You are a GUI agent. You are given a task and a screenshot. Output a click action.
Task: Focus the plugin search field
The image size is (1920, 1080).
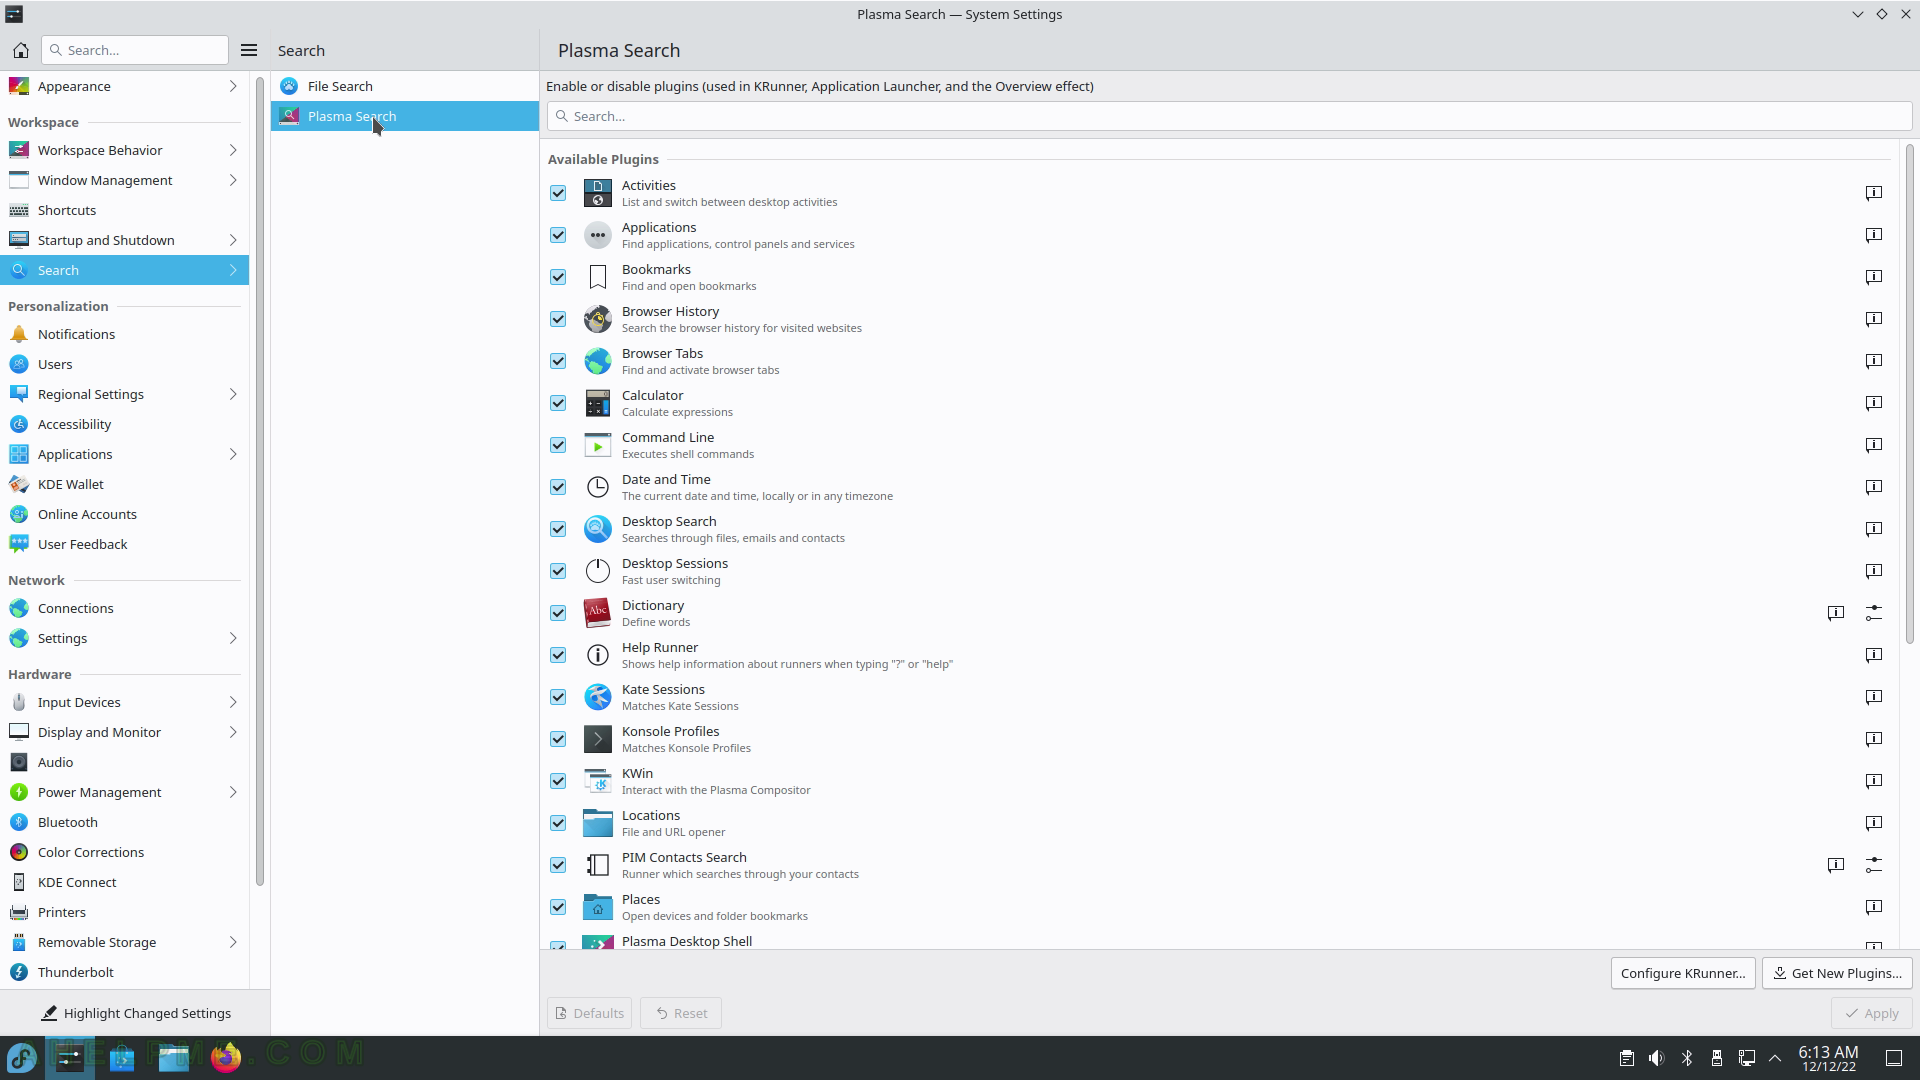click(x=1229, y=116)
